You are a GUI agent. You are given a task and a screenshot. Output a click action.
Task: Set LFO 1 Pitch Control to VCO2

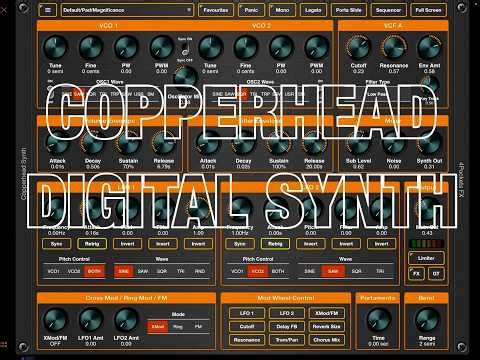click(74, 271)
